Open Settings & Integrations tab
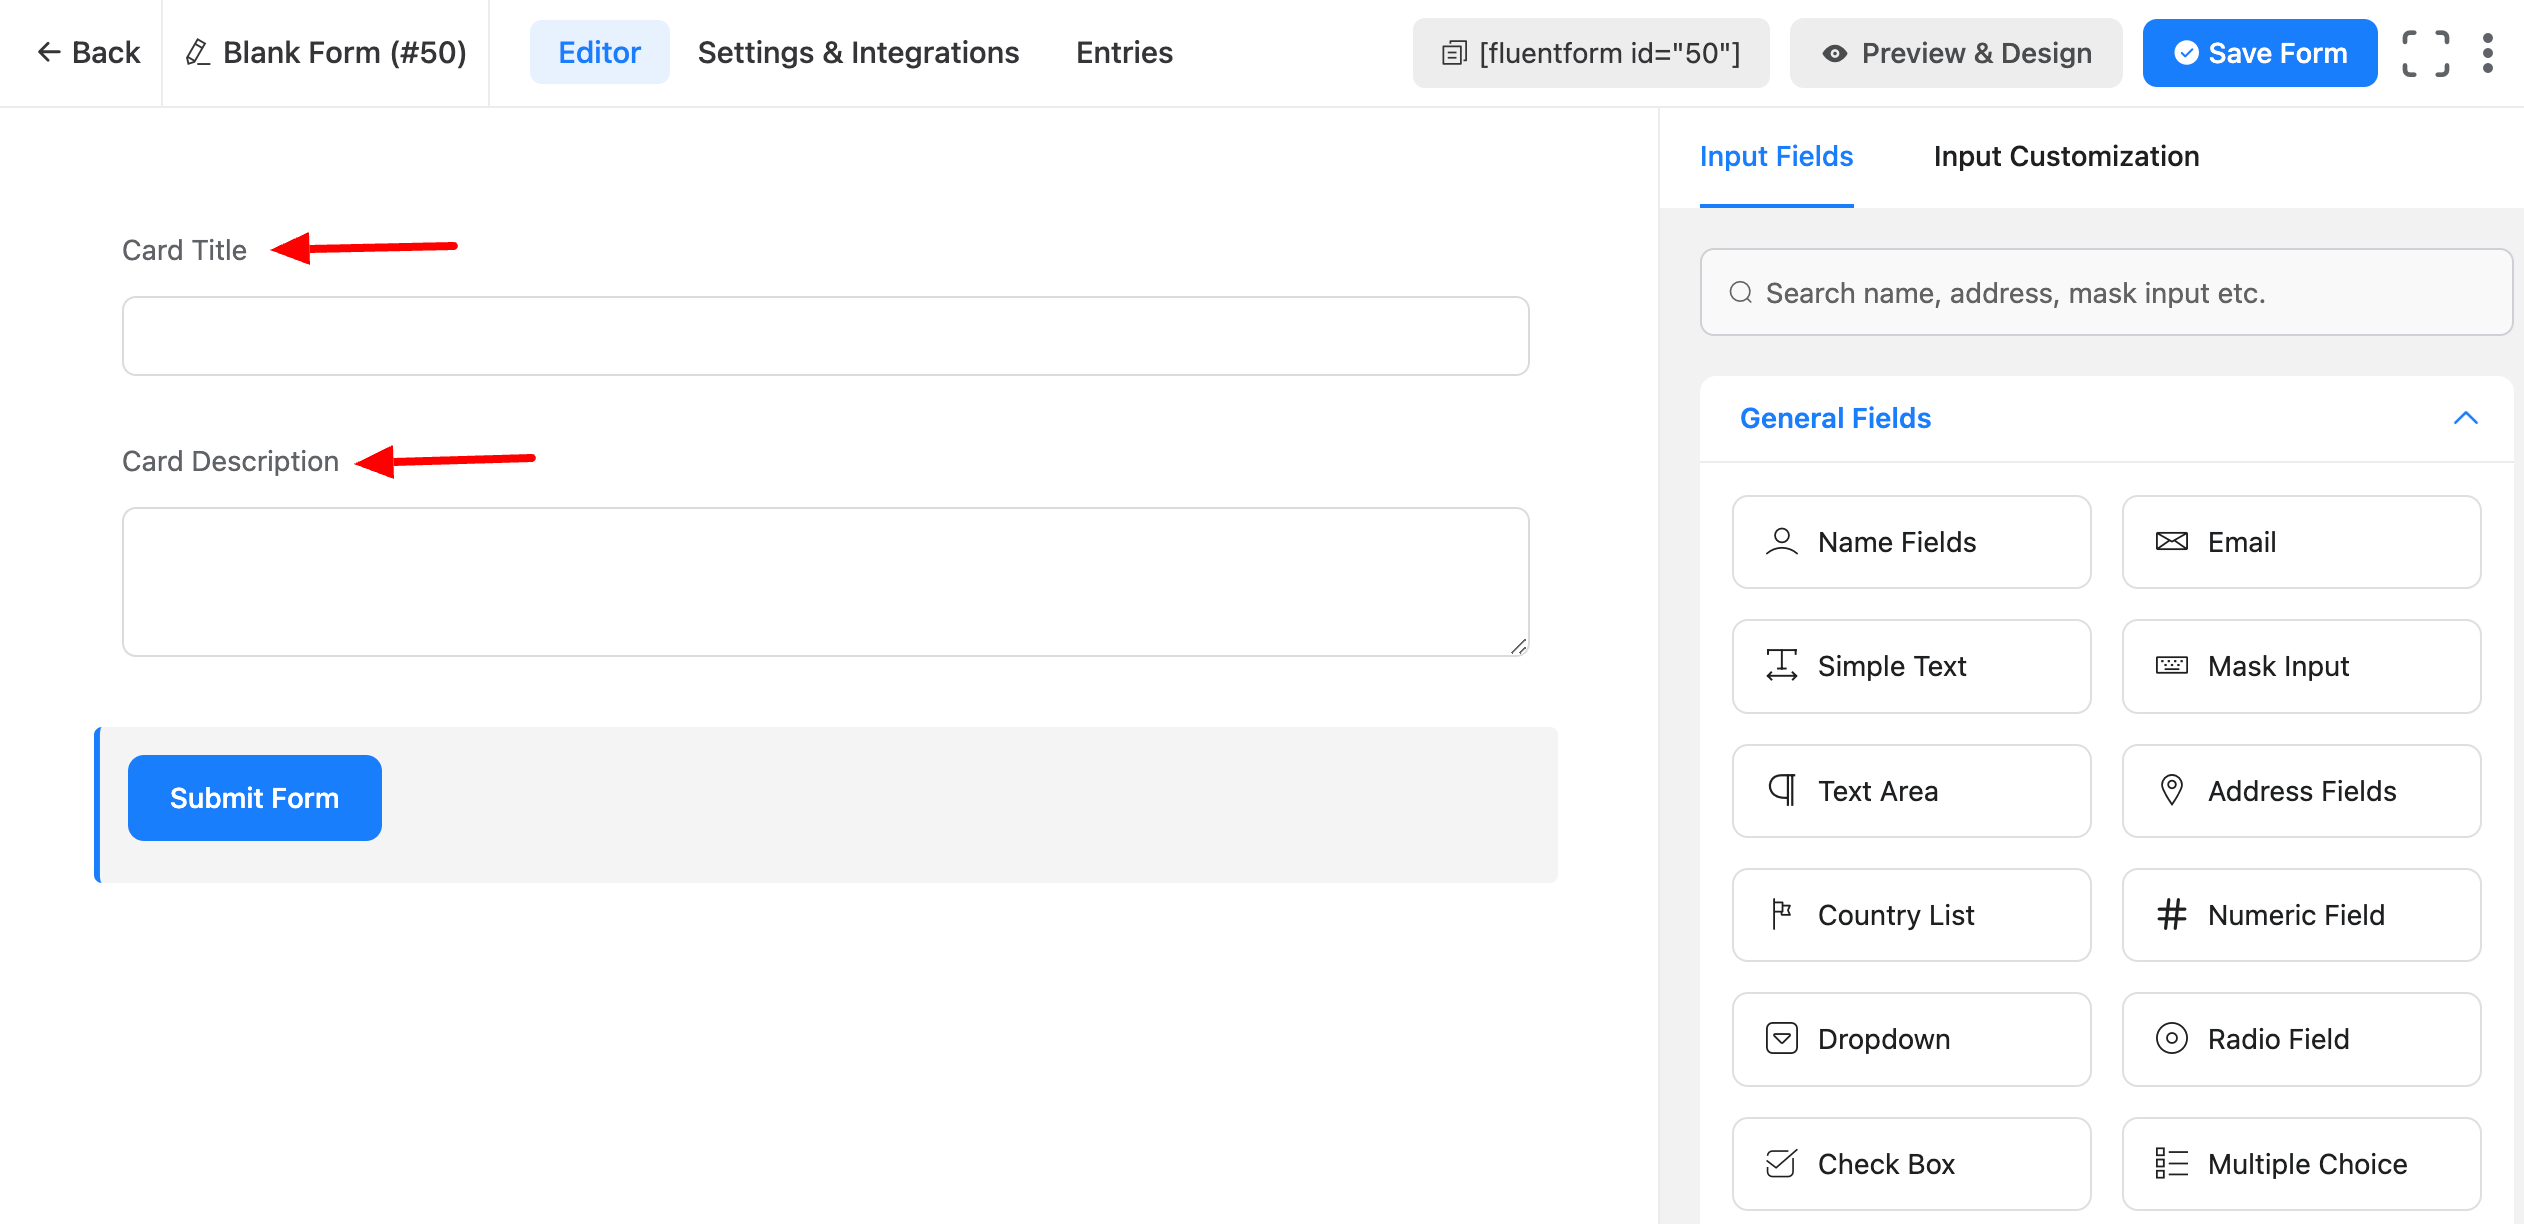2524x1224 pixels. pyautogui.click(x=858, y=53)
